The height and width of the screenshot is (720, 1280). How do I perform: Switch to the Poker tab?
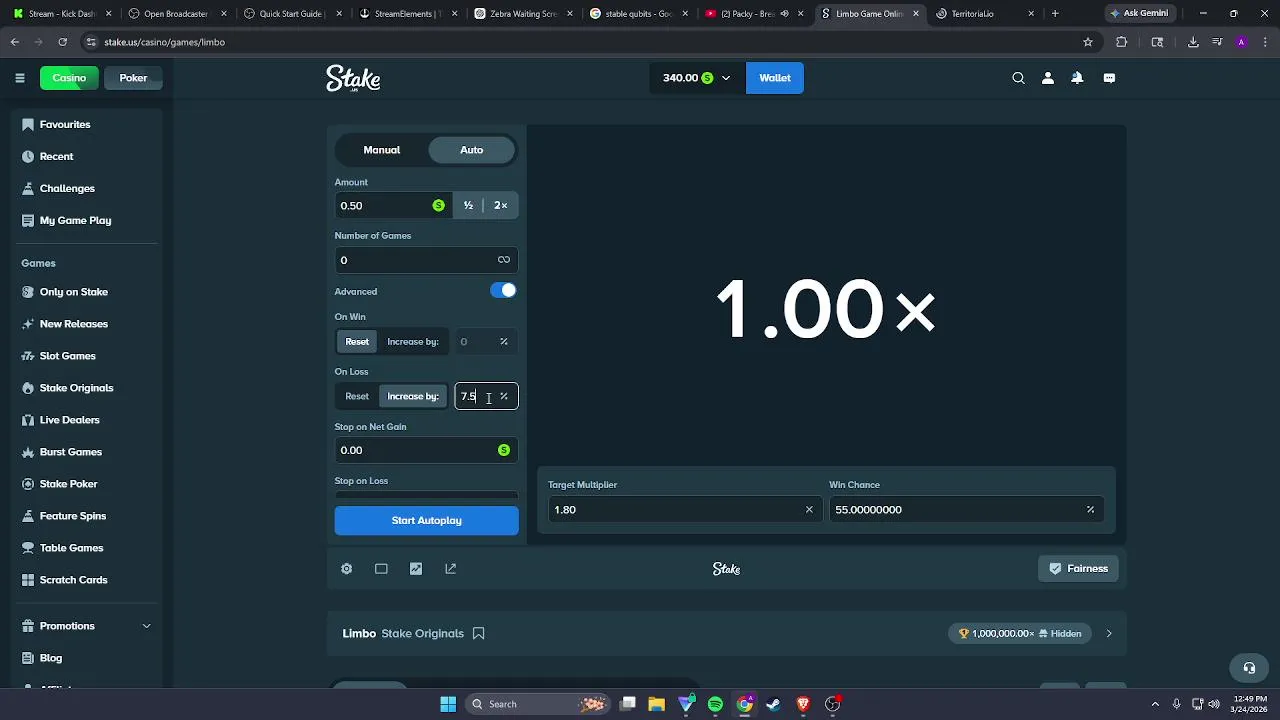pos(133,78)
